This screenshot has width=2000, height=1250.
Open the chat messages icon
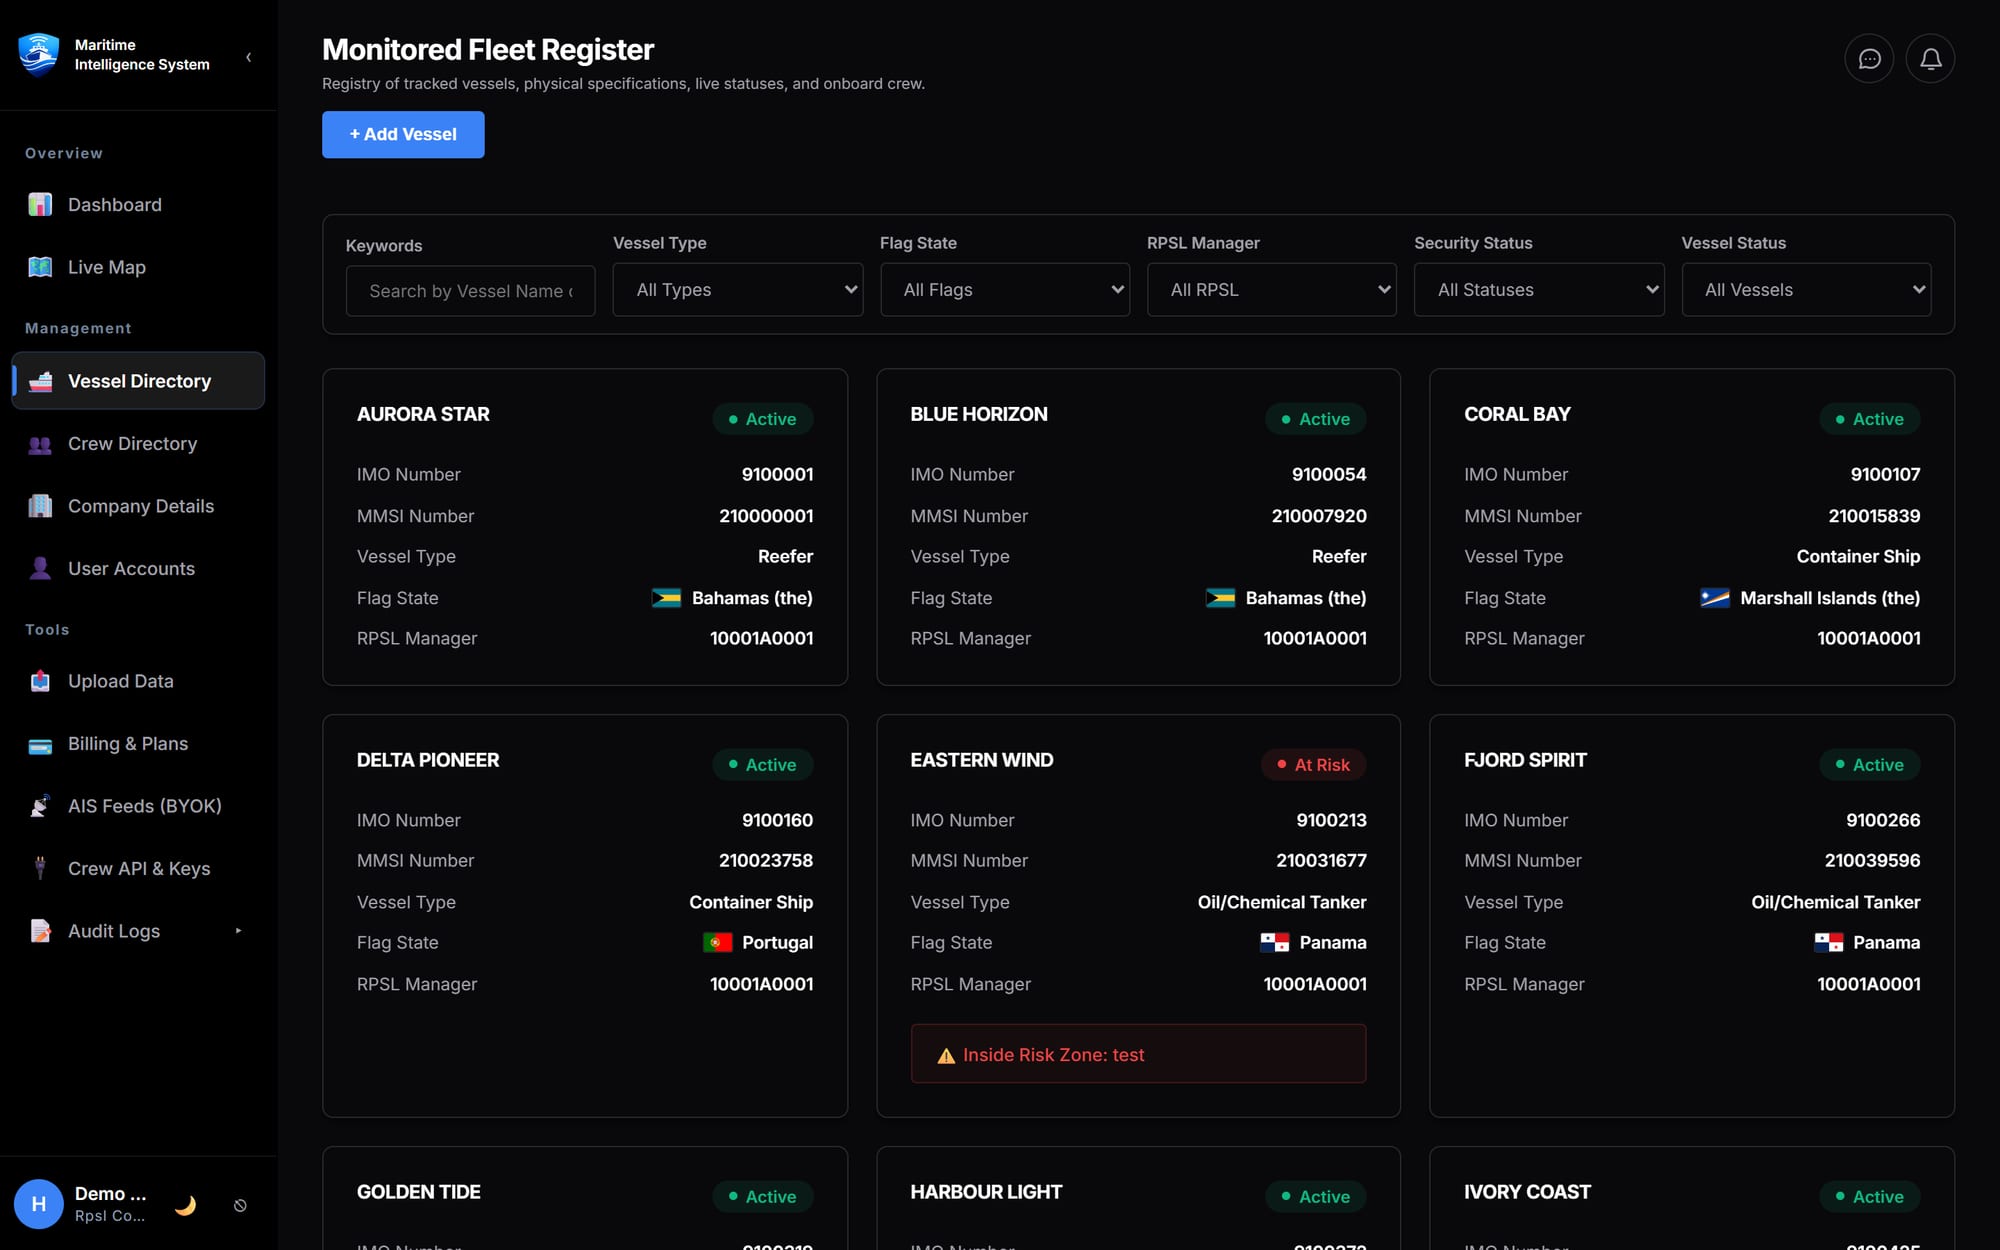[x=1869, y=59]
